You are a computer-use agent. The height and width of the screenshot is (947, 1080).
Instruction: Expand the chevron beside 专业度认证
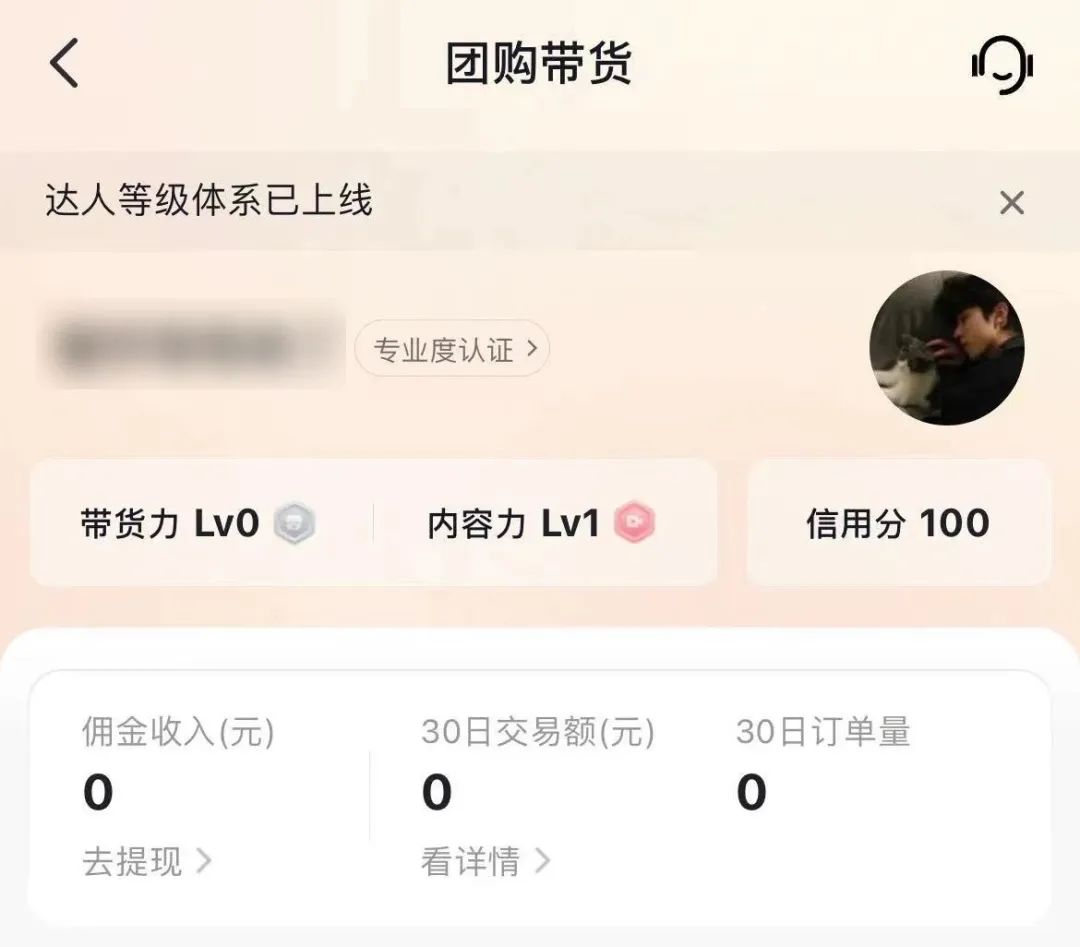tap(537, 349)
